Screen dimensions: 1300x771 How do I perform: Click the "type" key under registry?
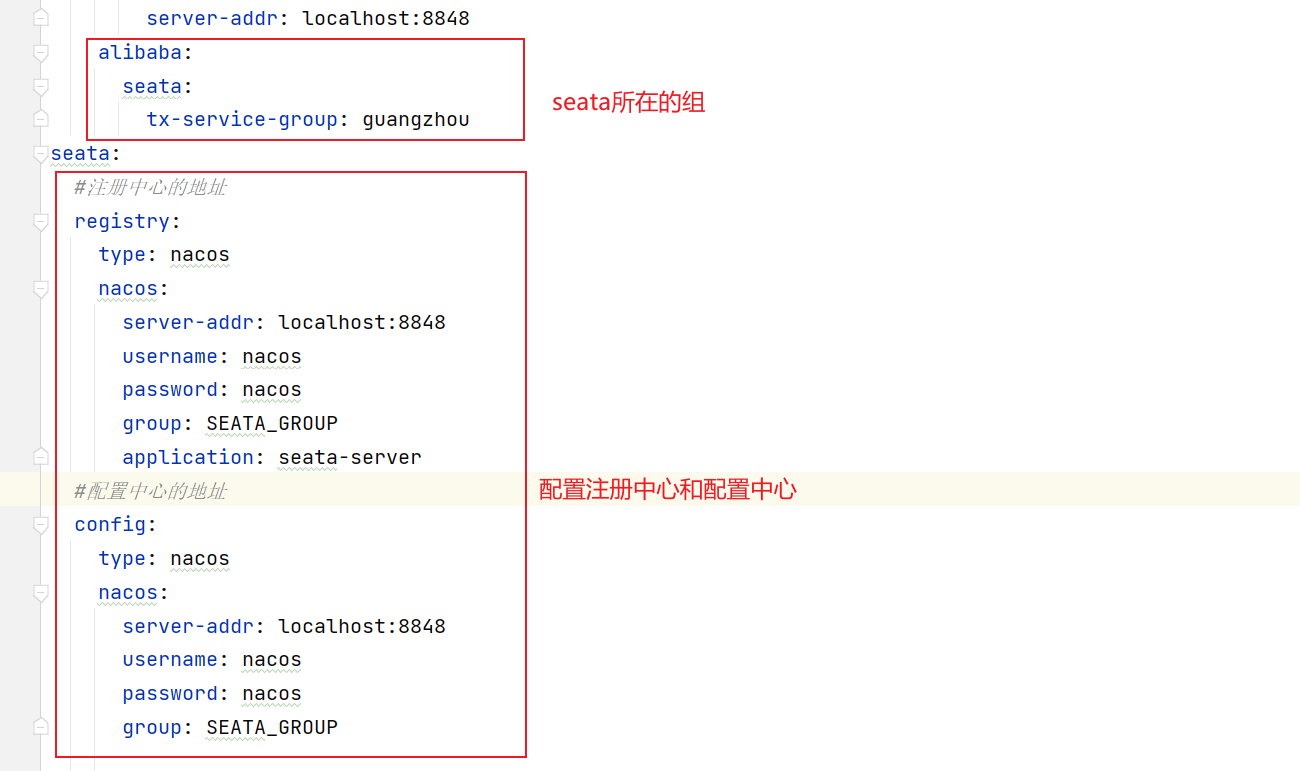tap(122, 255)
